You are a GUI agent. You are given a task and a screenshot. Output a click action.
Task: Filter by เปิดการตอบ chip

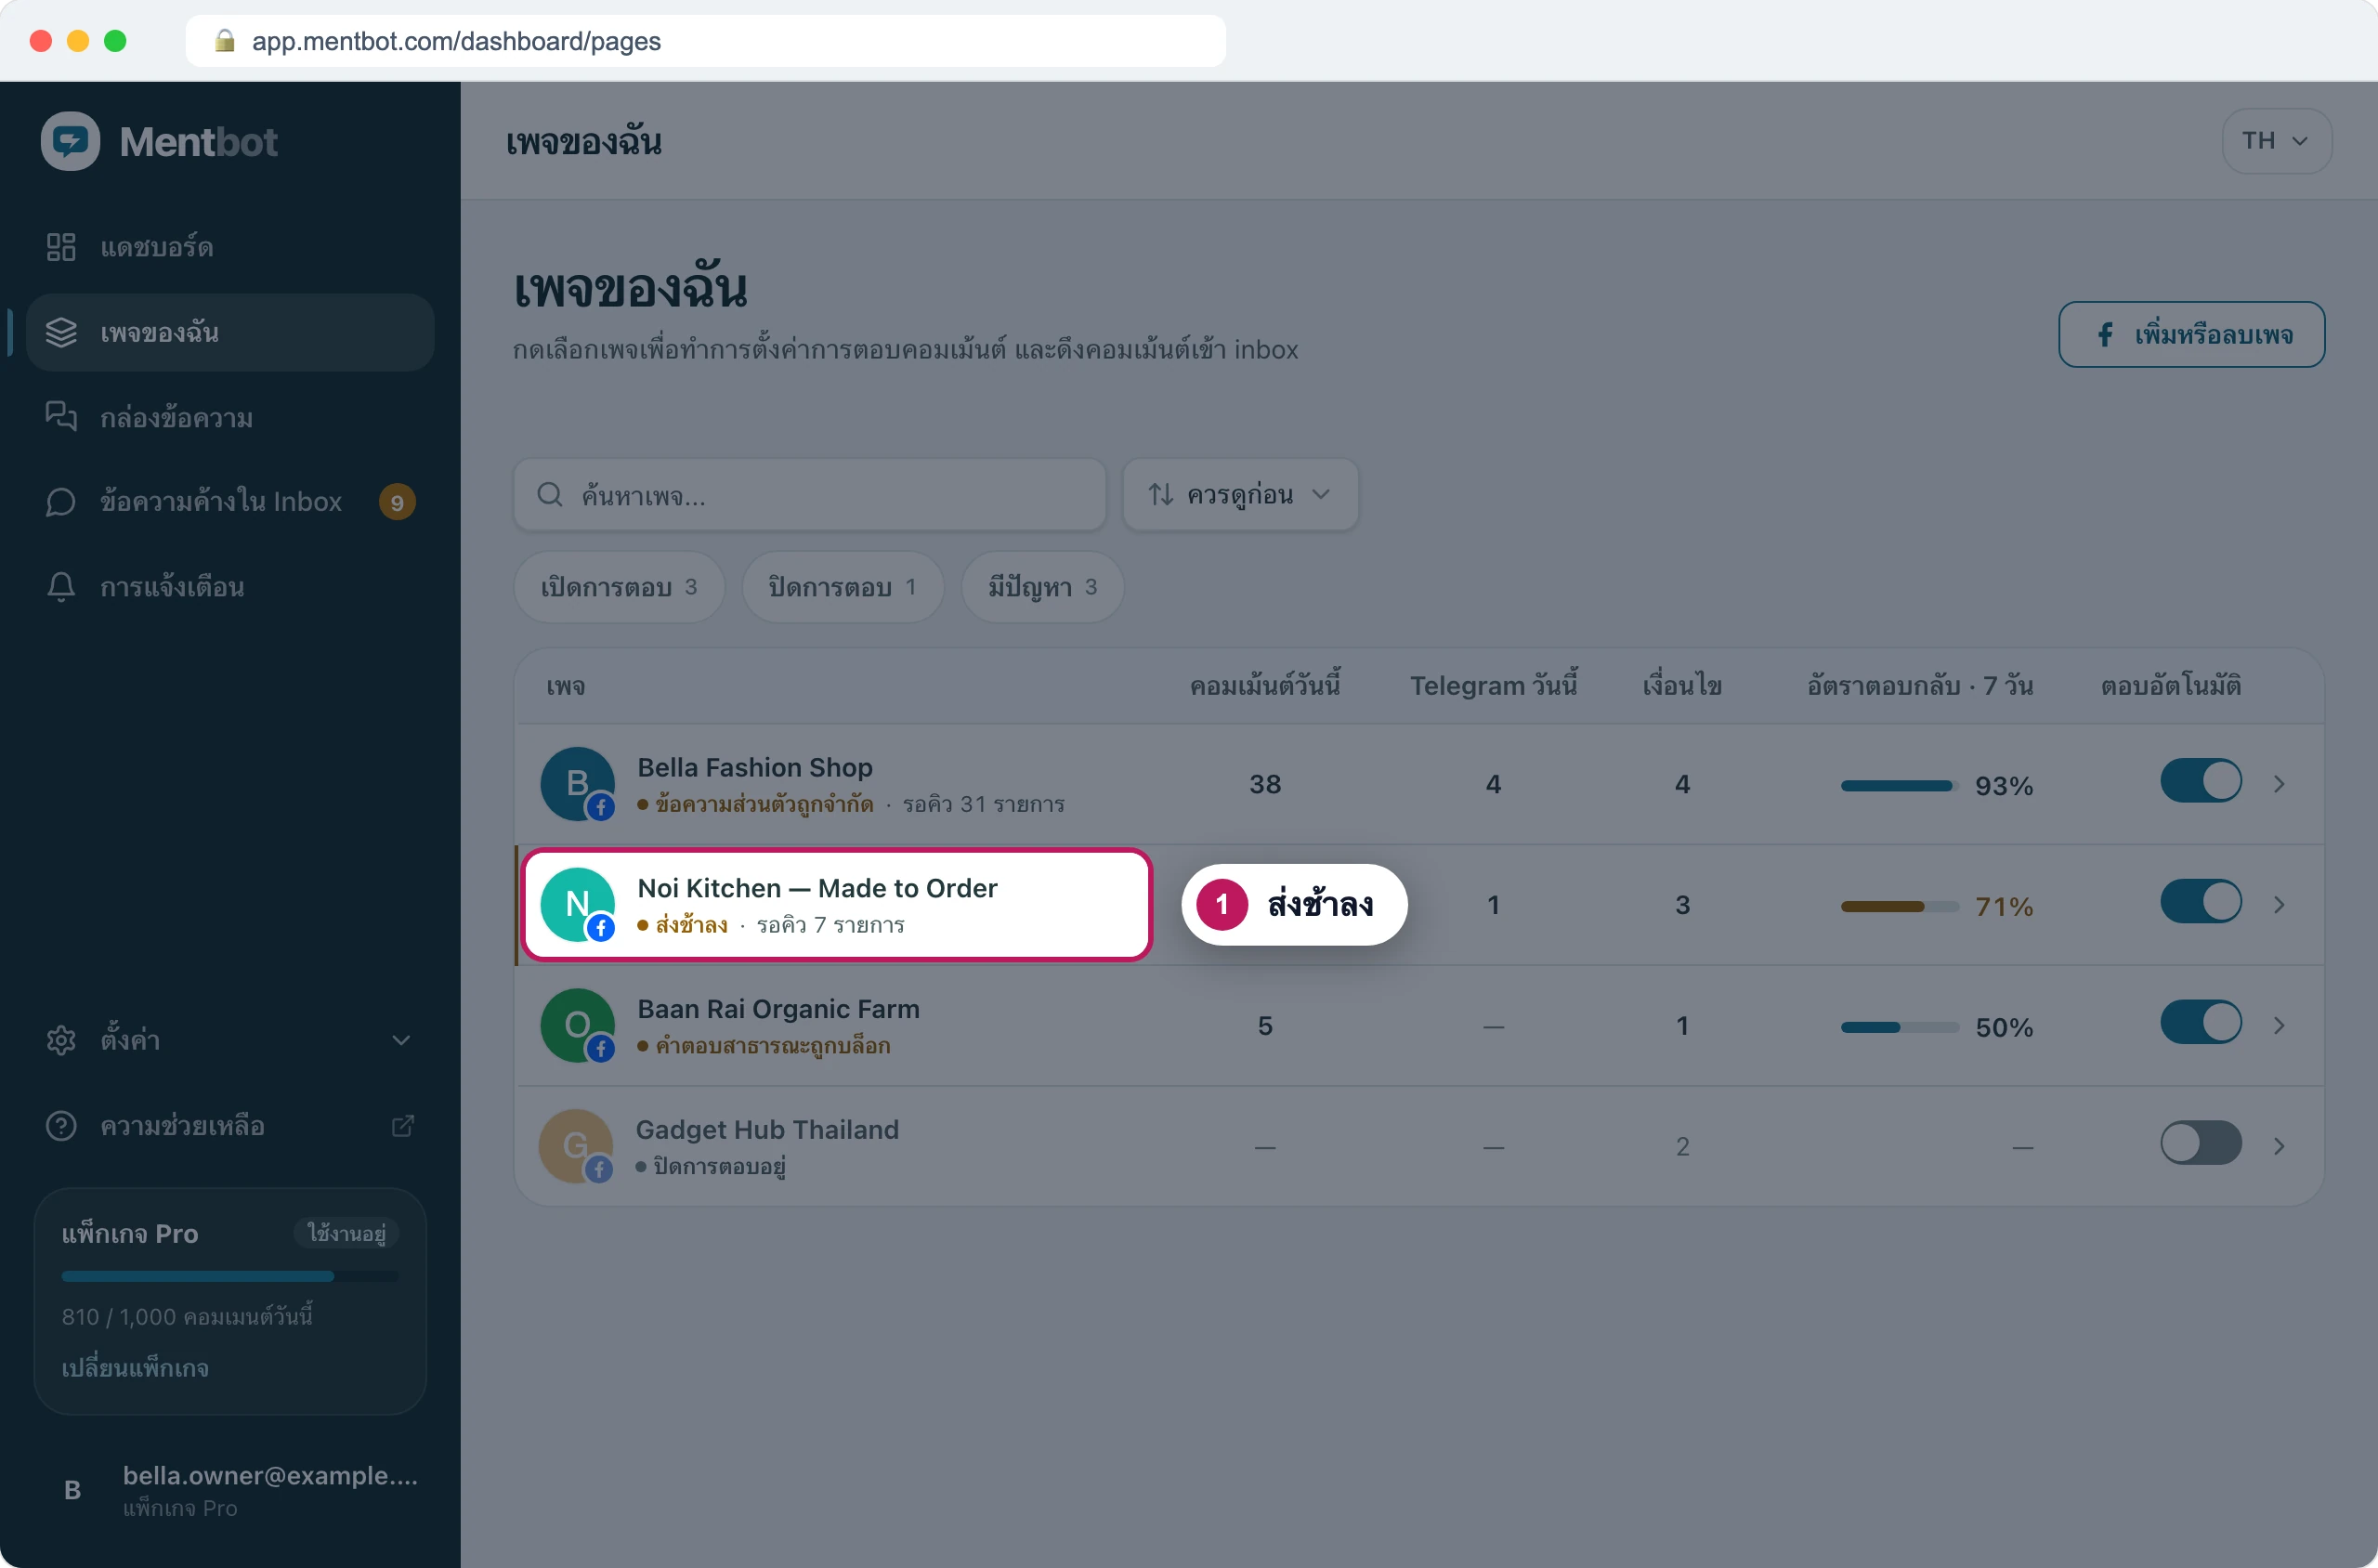[619, 587]
